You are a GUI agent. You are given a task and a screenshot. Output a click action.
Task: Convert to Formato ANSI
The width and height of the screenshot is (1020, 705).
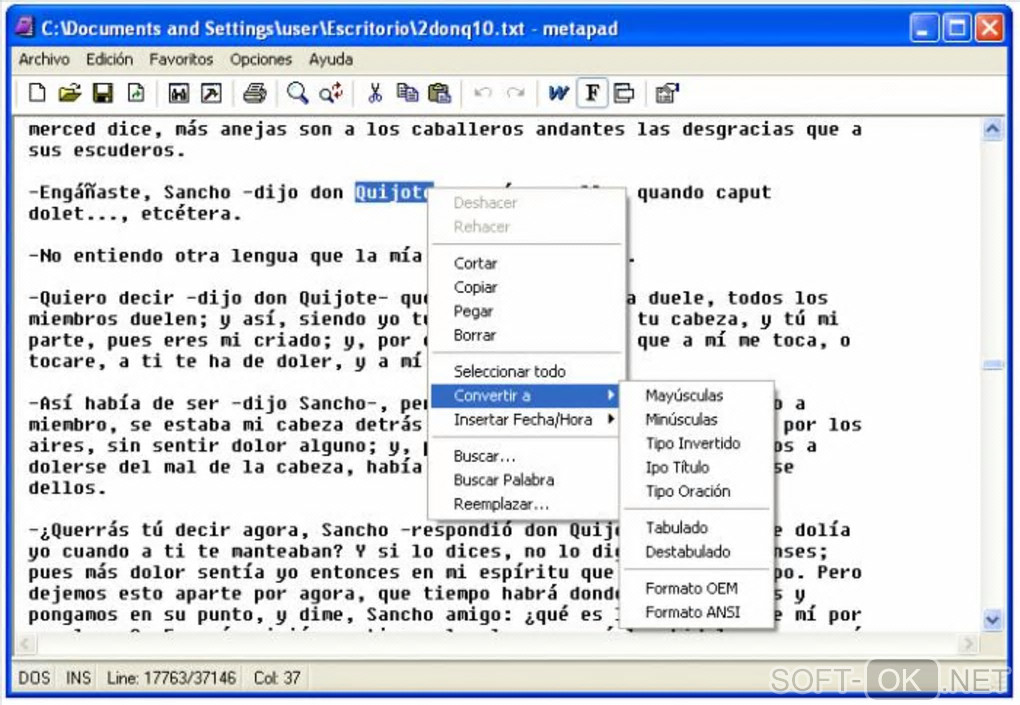coord(697,612)
